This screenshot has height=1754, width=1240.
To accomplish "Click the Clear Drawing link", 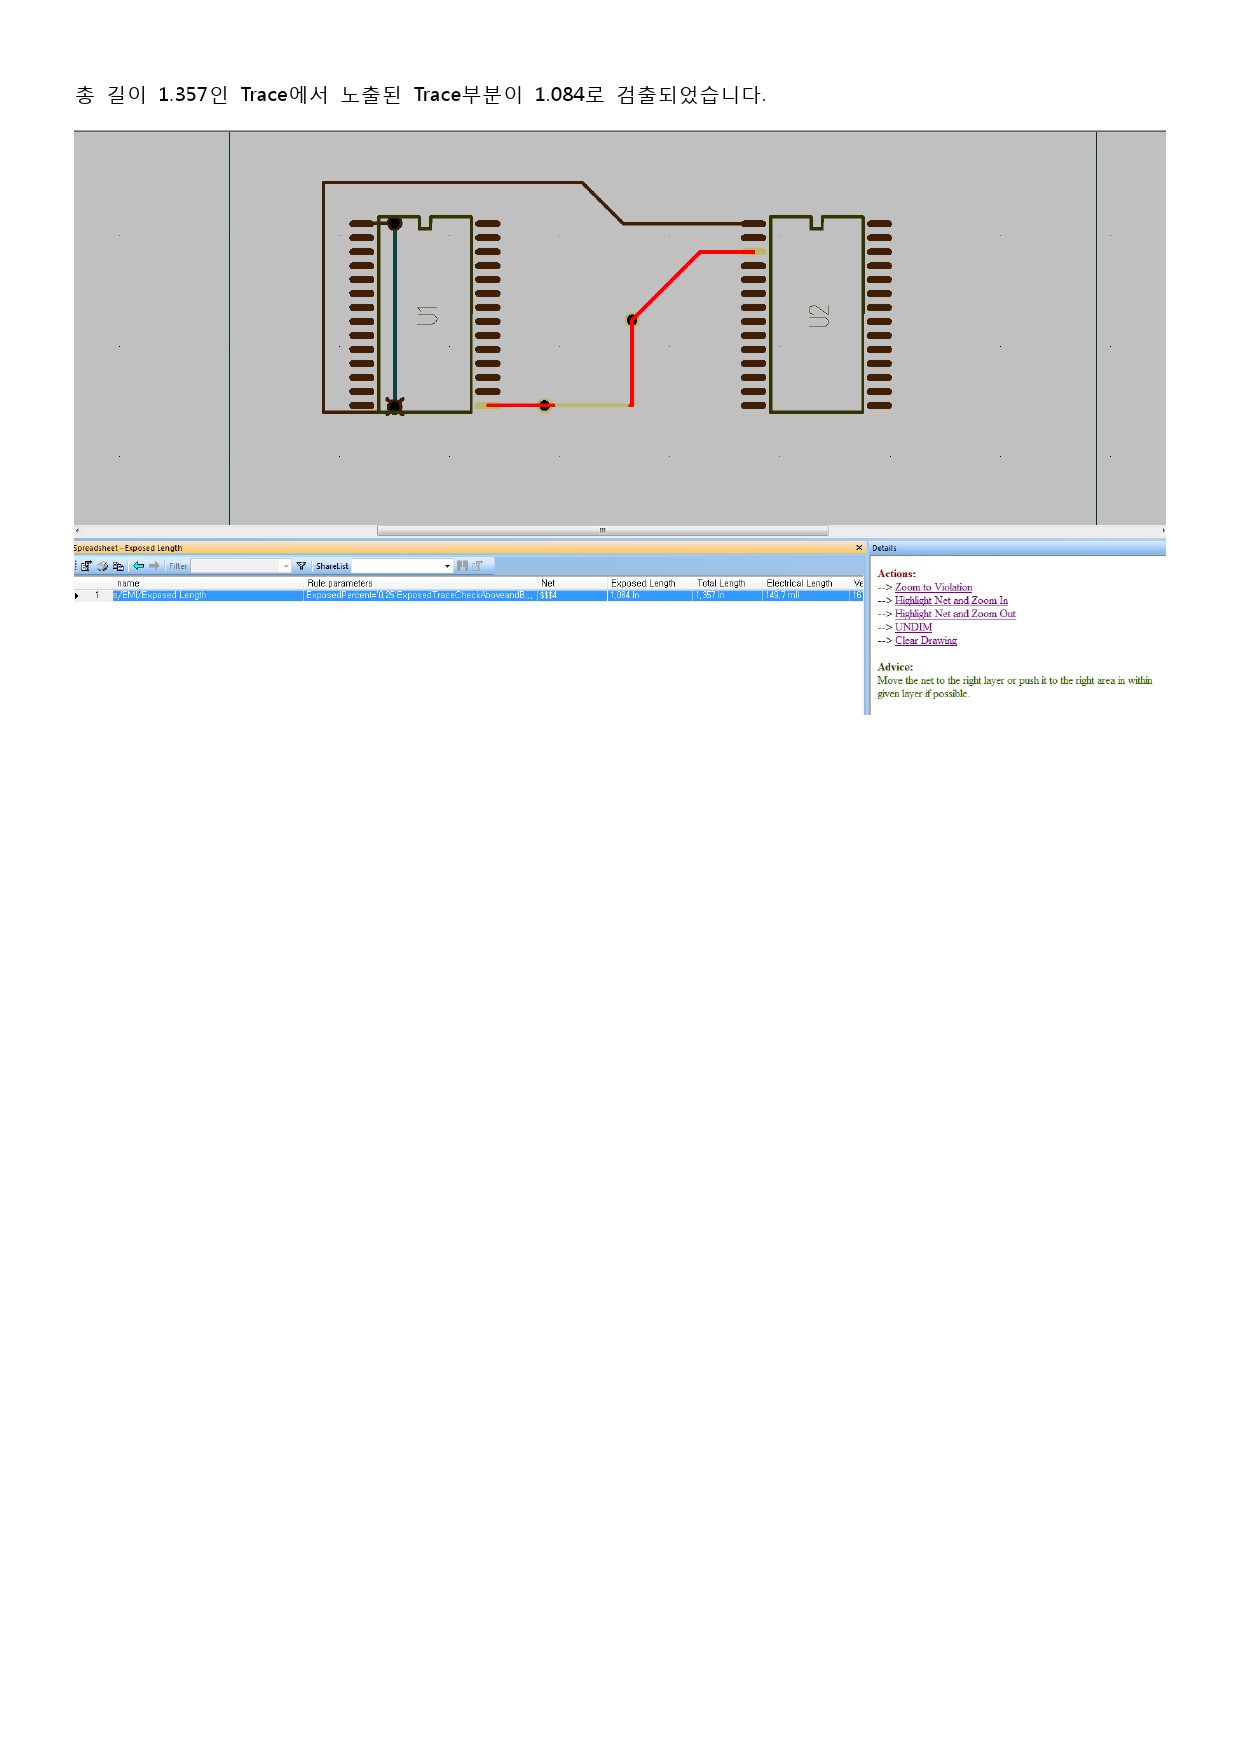I will tap(925, 641).
